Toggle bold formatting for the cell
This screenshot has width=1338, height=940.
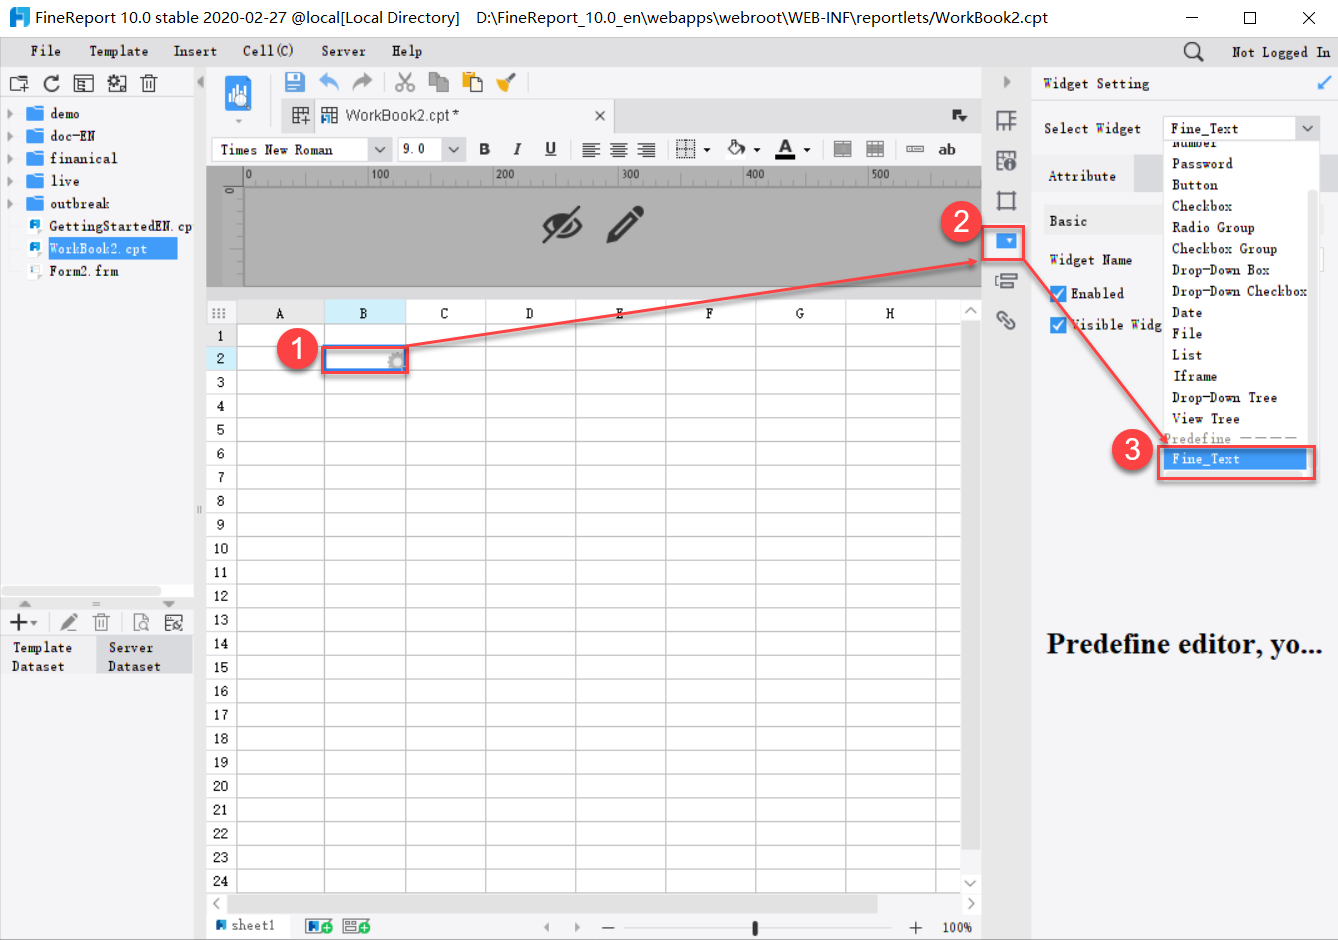(484, 149)
